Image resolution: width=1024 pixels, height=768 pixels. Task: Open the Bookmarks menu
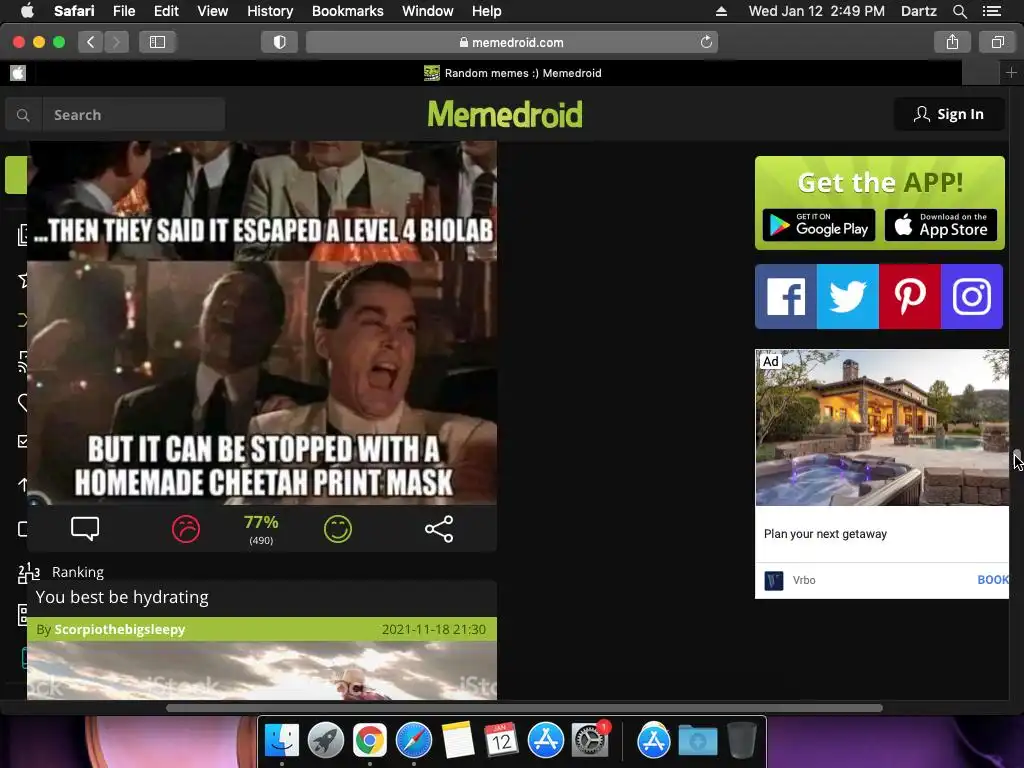coord(347,11)
